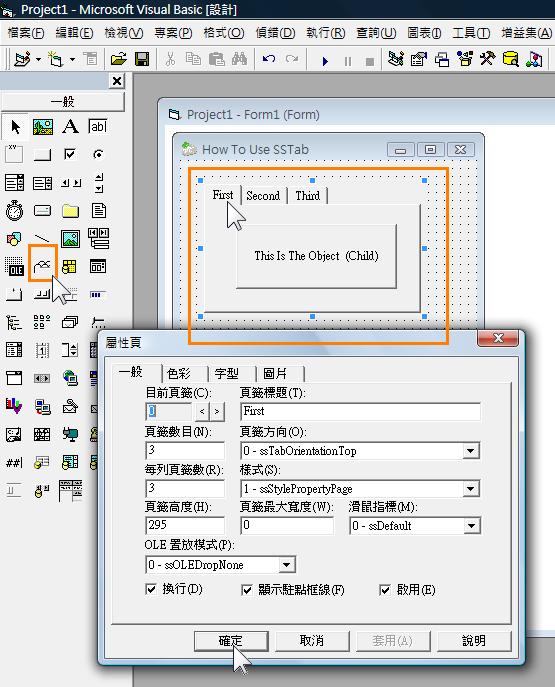This screenshot has width=555, height=687.
Task: Go to previous tab with < stepper
Action: click(202, 411)
